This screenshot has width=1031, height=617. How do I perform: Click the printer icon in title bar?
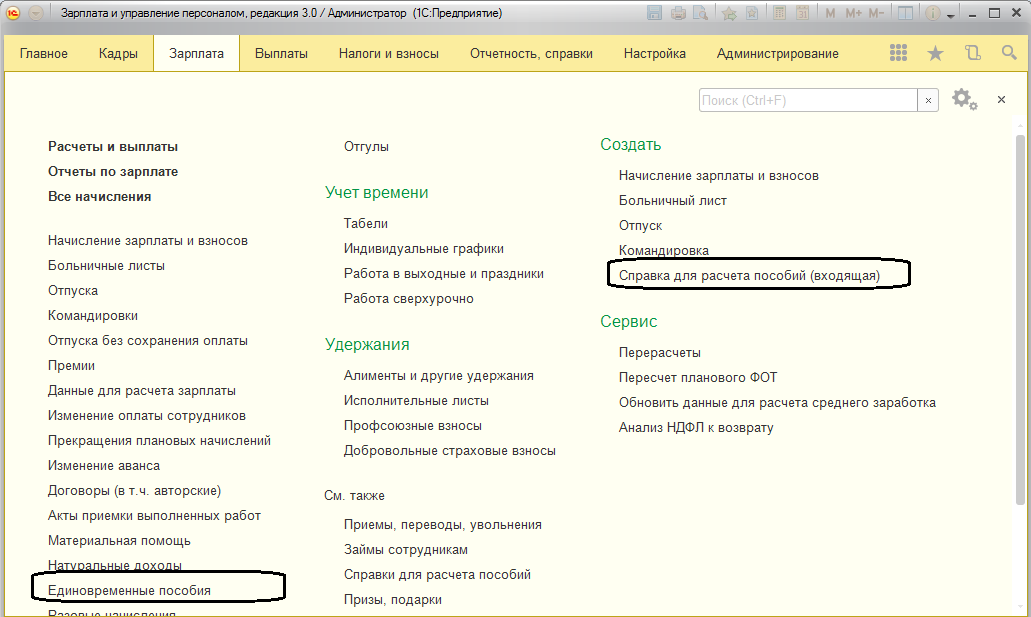[679, 13]
